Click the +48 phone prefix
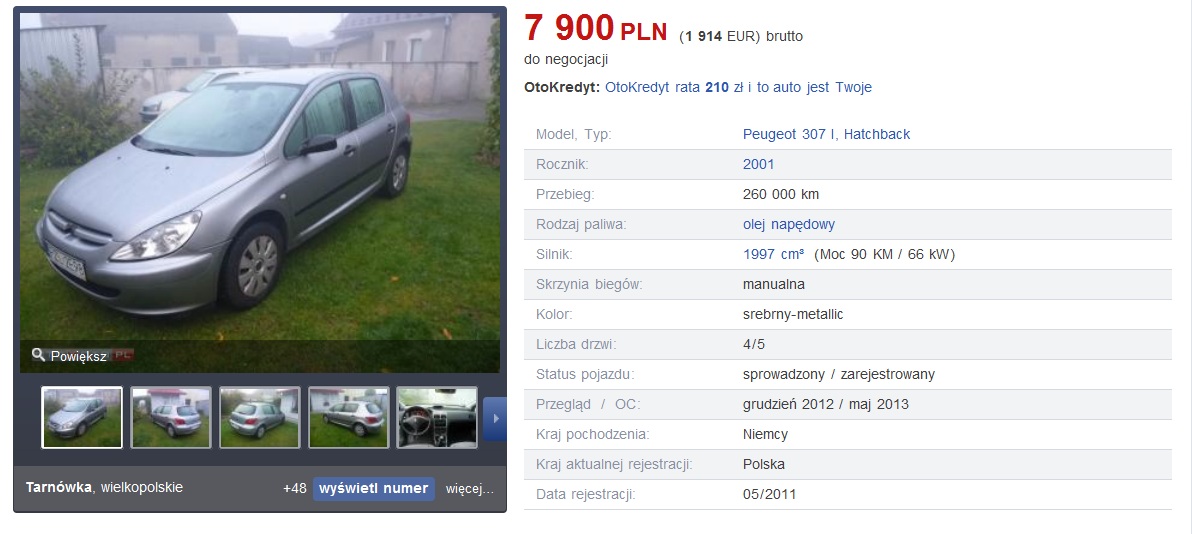 (x=294, y=488)
